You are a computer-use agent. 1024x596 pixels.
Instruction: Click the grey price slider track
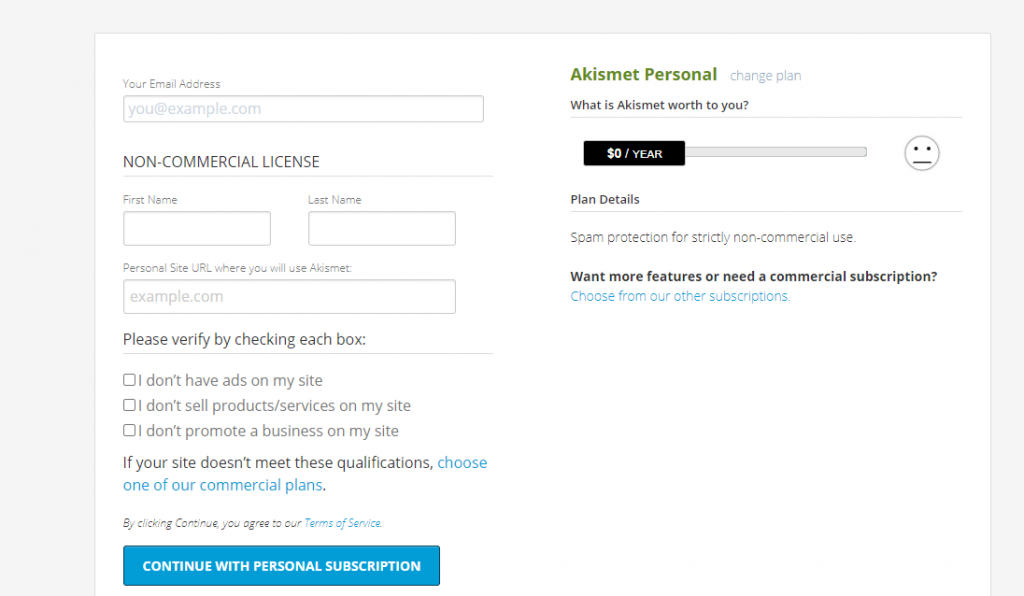[x=776, y=152]
